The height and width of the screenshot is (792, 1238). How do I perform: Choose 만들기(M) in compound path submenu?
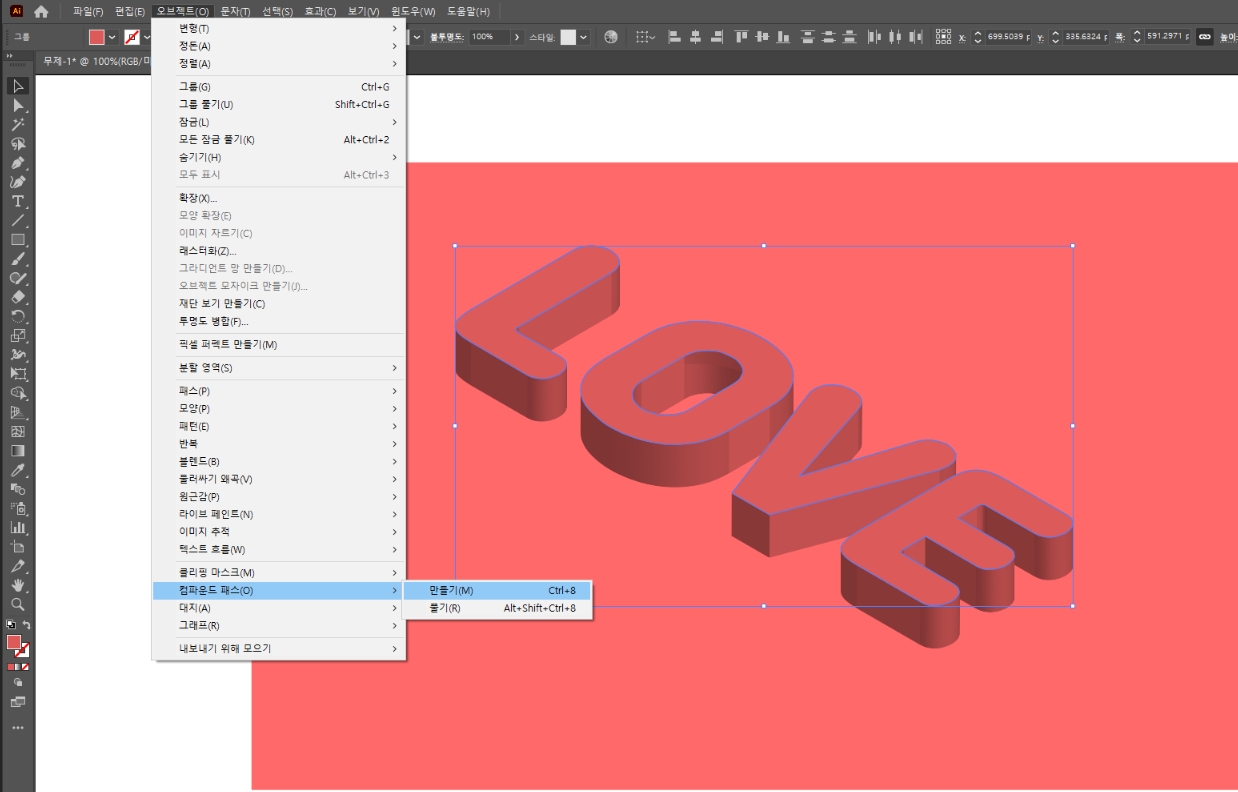pyautogui.click(x=498, y=590)
